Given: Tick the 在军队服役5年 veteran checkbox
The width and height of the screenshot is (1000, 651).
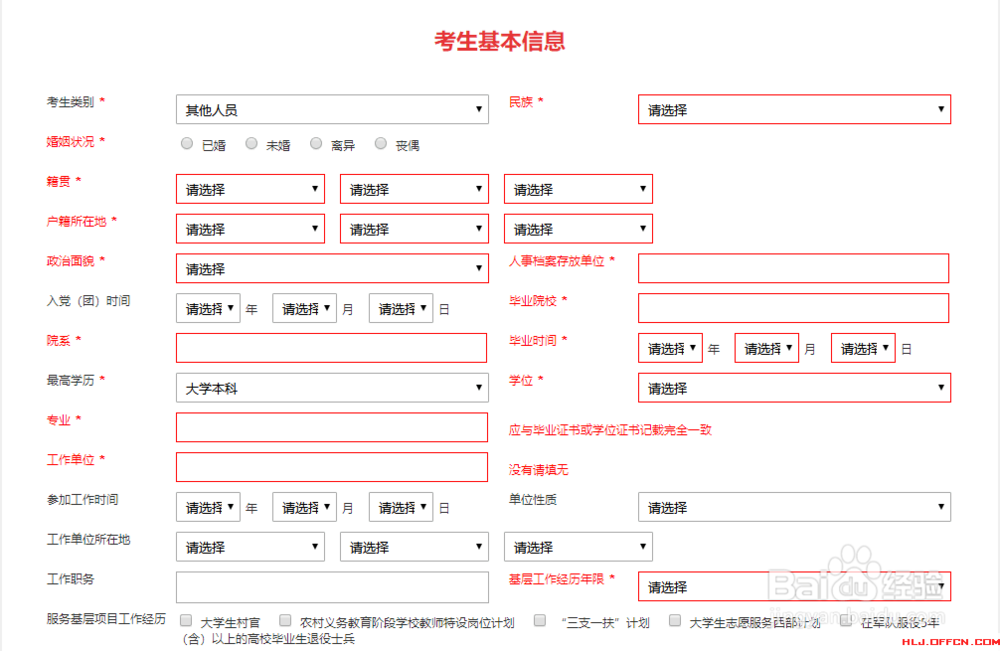Looking at the screenshot, I should click(x=845, y=620).
